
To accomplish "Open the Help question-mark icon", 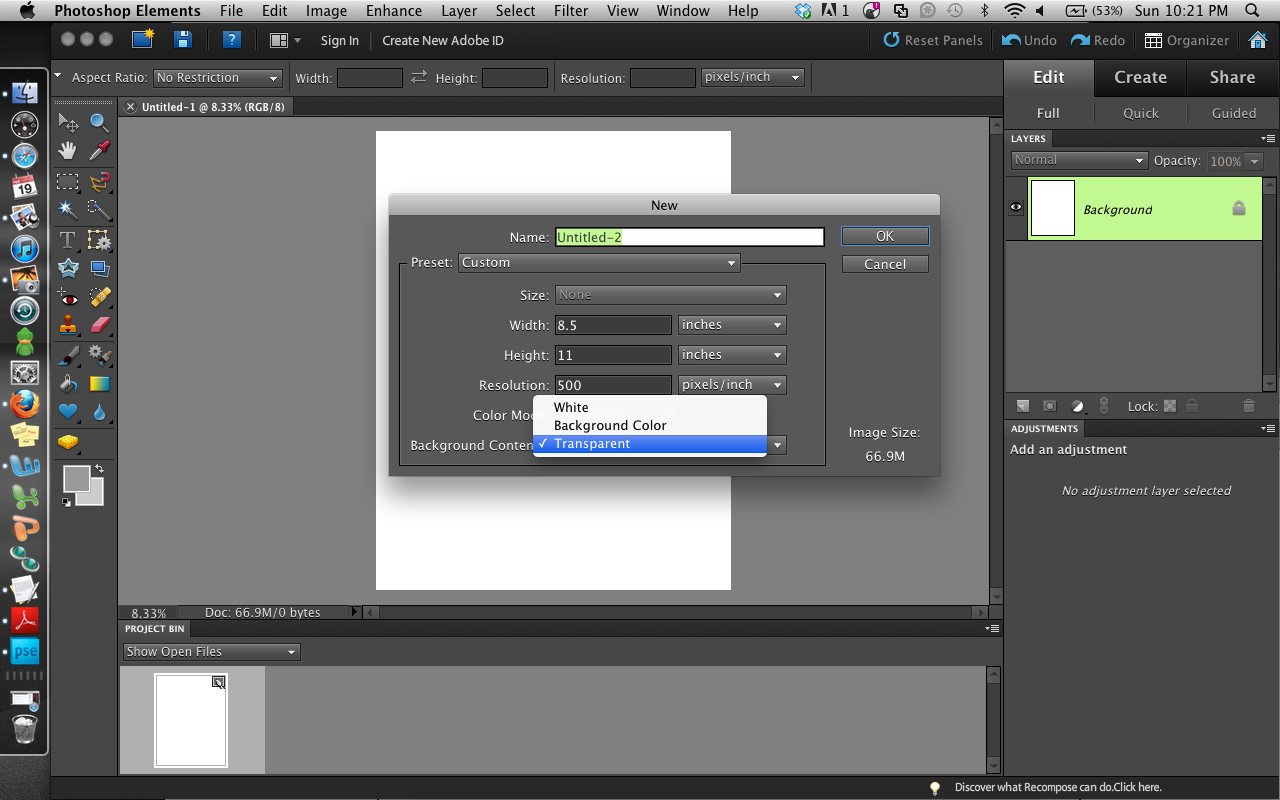I will 231,40.
